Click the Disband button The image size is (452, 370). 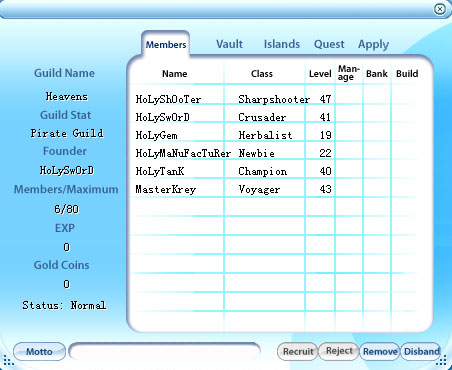click(x=421, y=351)
